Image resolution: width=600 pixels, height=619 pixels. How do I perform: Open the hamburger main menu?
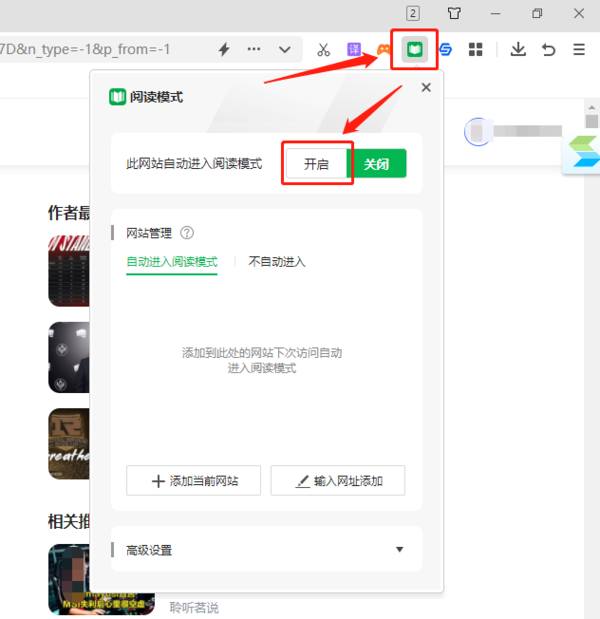pos(579,49)
